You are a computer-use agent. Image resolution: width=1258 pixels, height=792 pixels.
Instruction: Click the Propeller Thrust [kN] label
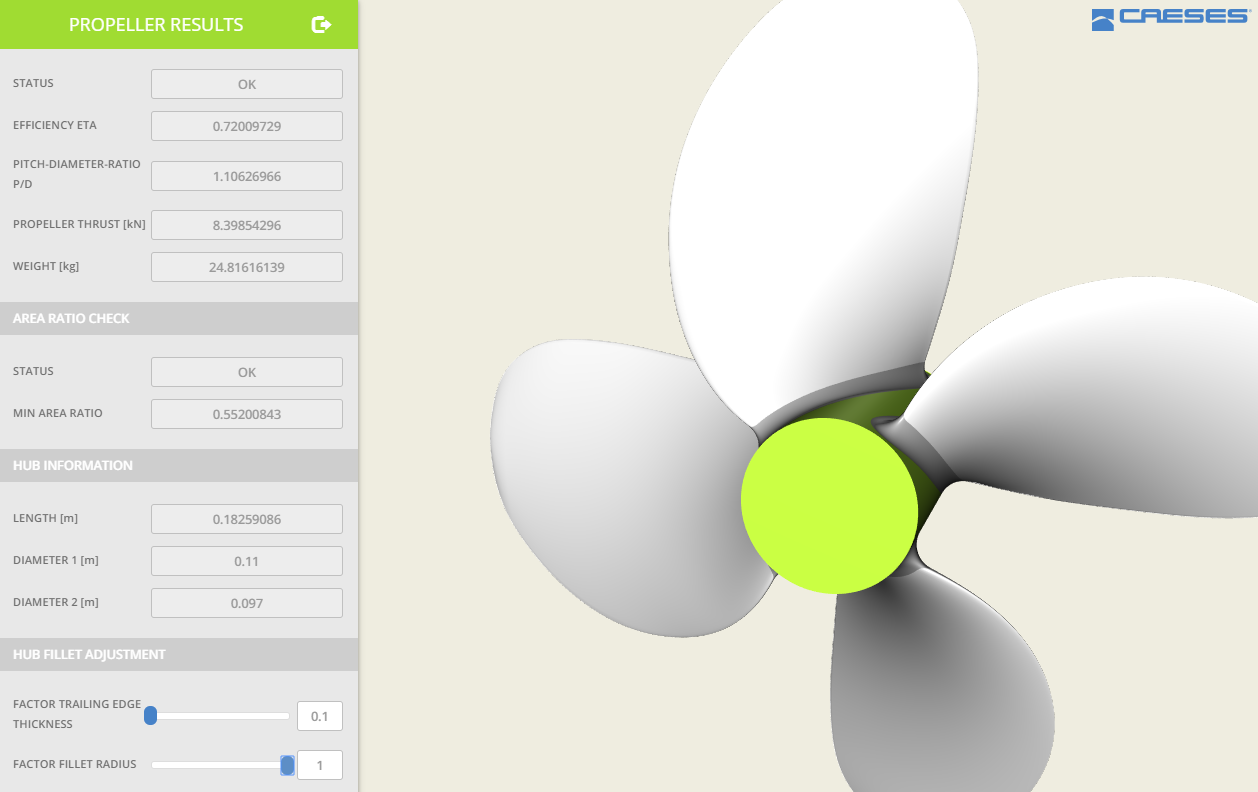[x=79, y=224]
